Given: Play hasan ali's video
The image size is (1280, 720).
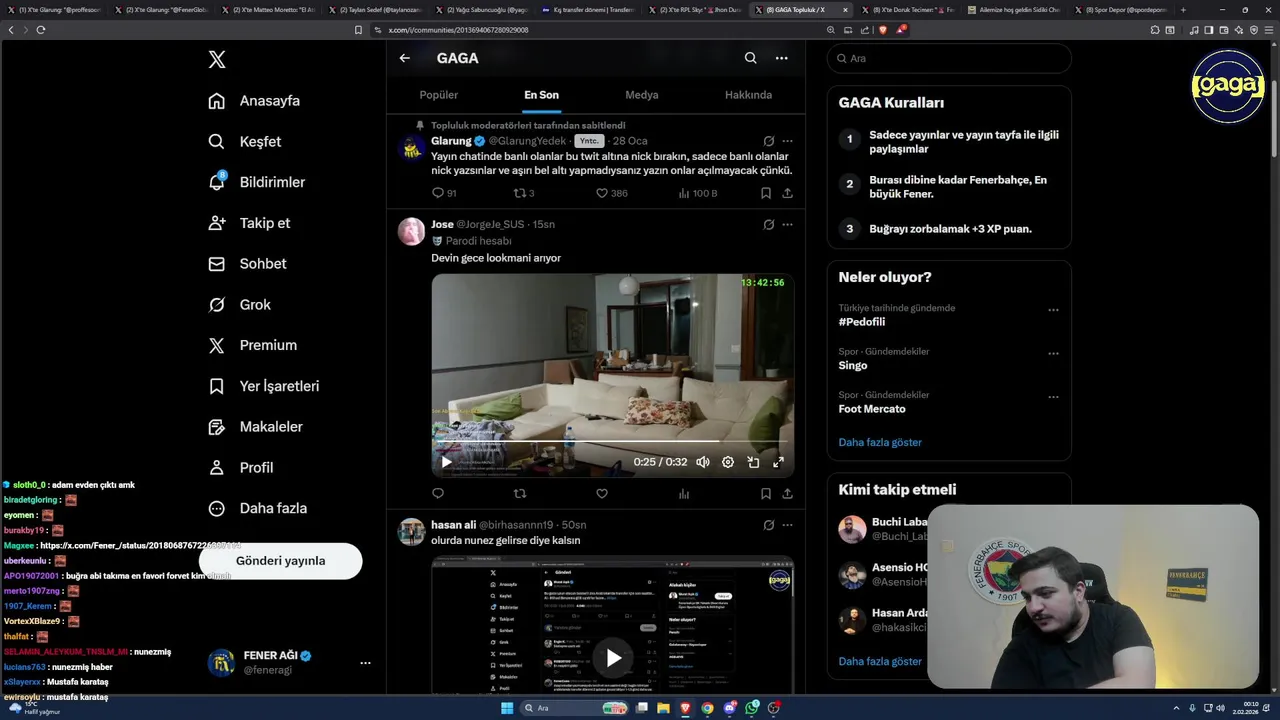Looking at the screenshot, I should (x=613, y=657).
